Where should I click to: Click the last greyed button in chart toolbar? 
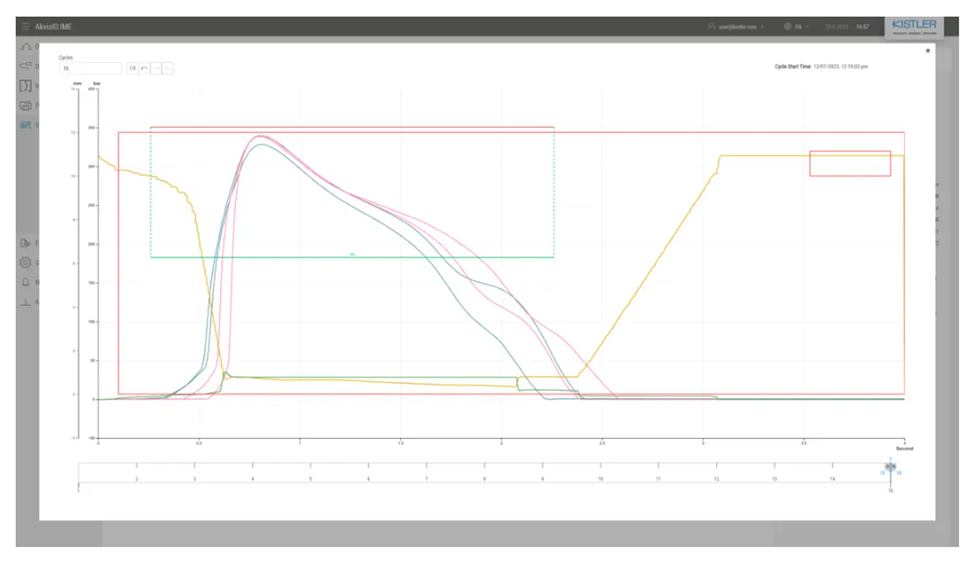click(168, 68)
